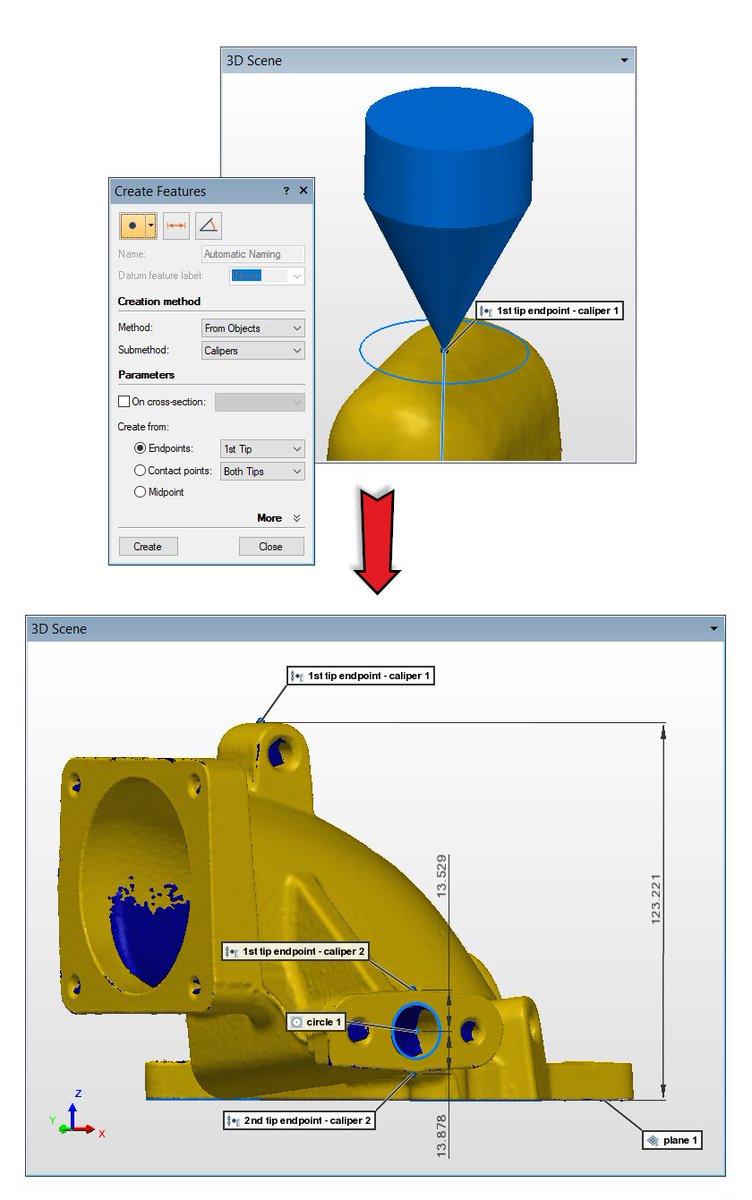Open the upper 3D Scene pane menu arrow
Image resolution: width=752 pixels, height=1200 pixels.
(625, 60)
